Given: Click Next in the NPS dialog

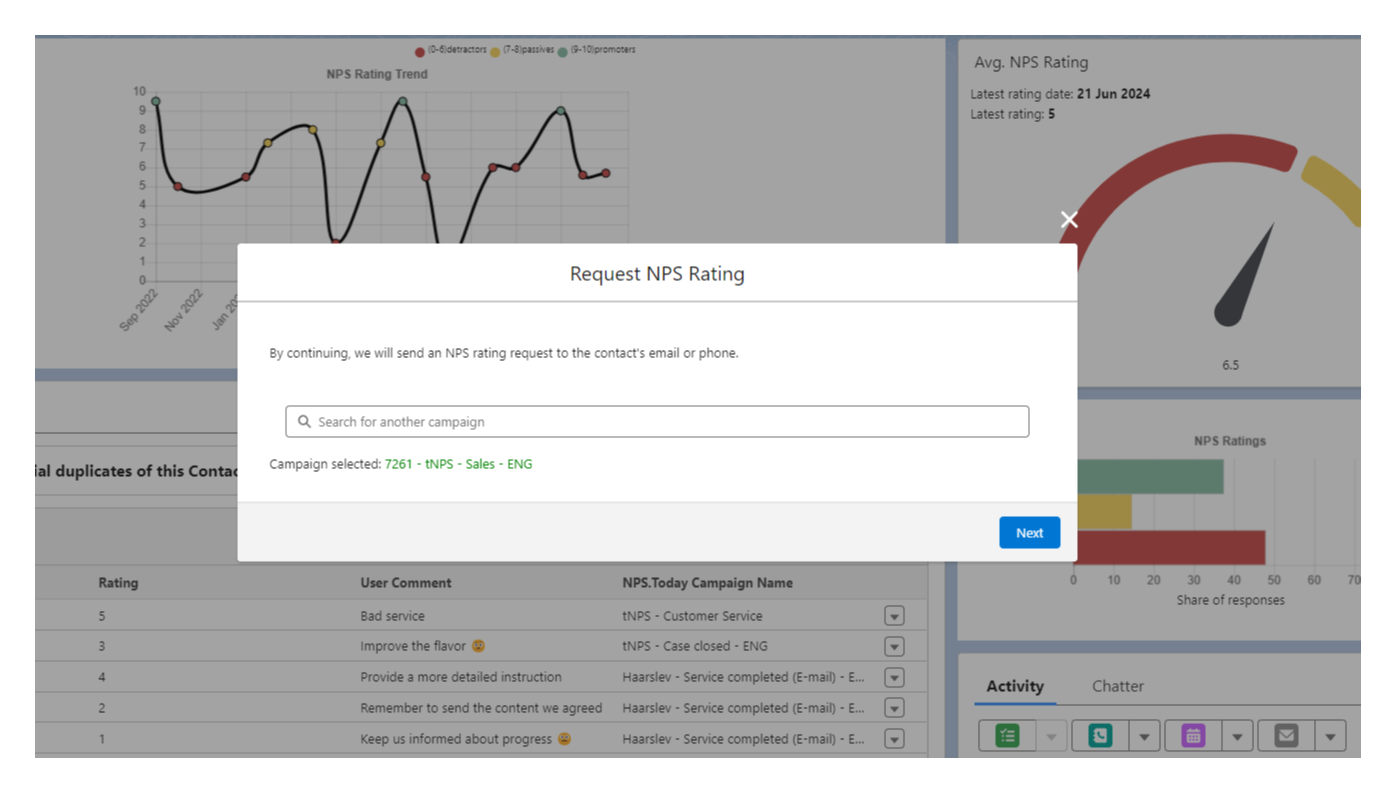Looking at the screenshot, I should point(1029,533).
